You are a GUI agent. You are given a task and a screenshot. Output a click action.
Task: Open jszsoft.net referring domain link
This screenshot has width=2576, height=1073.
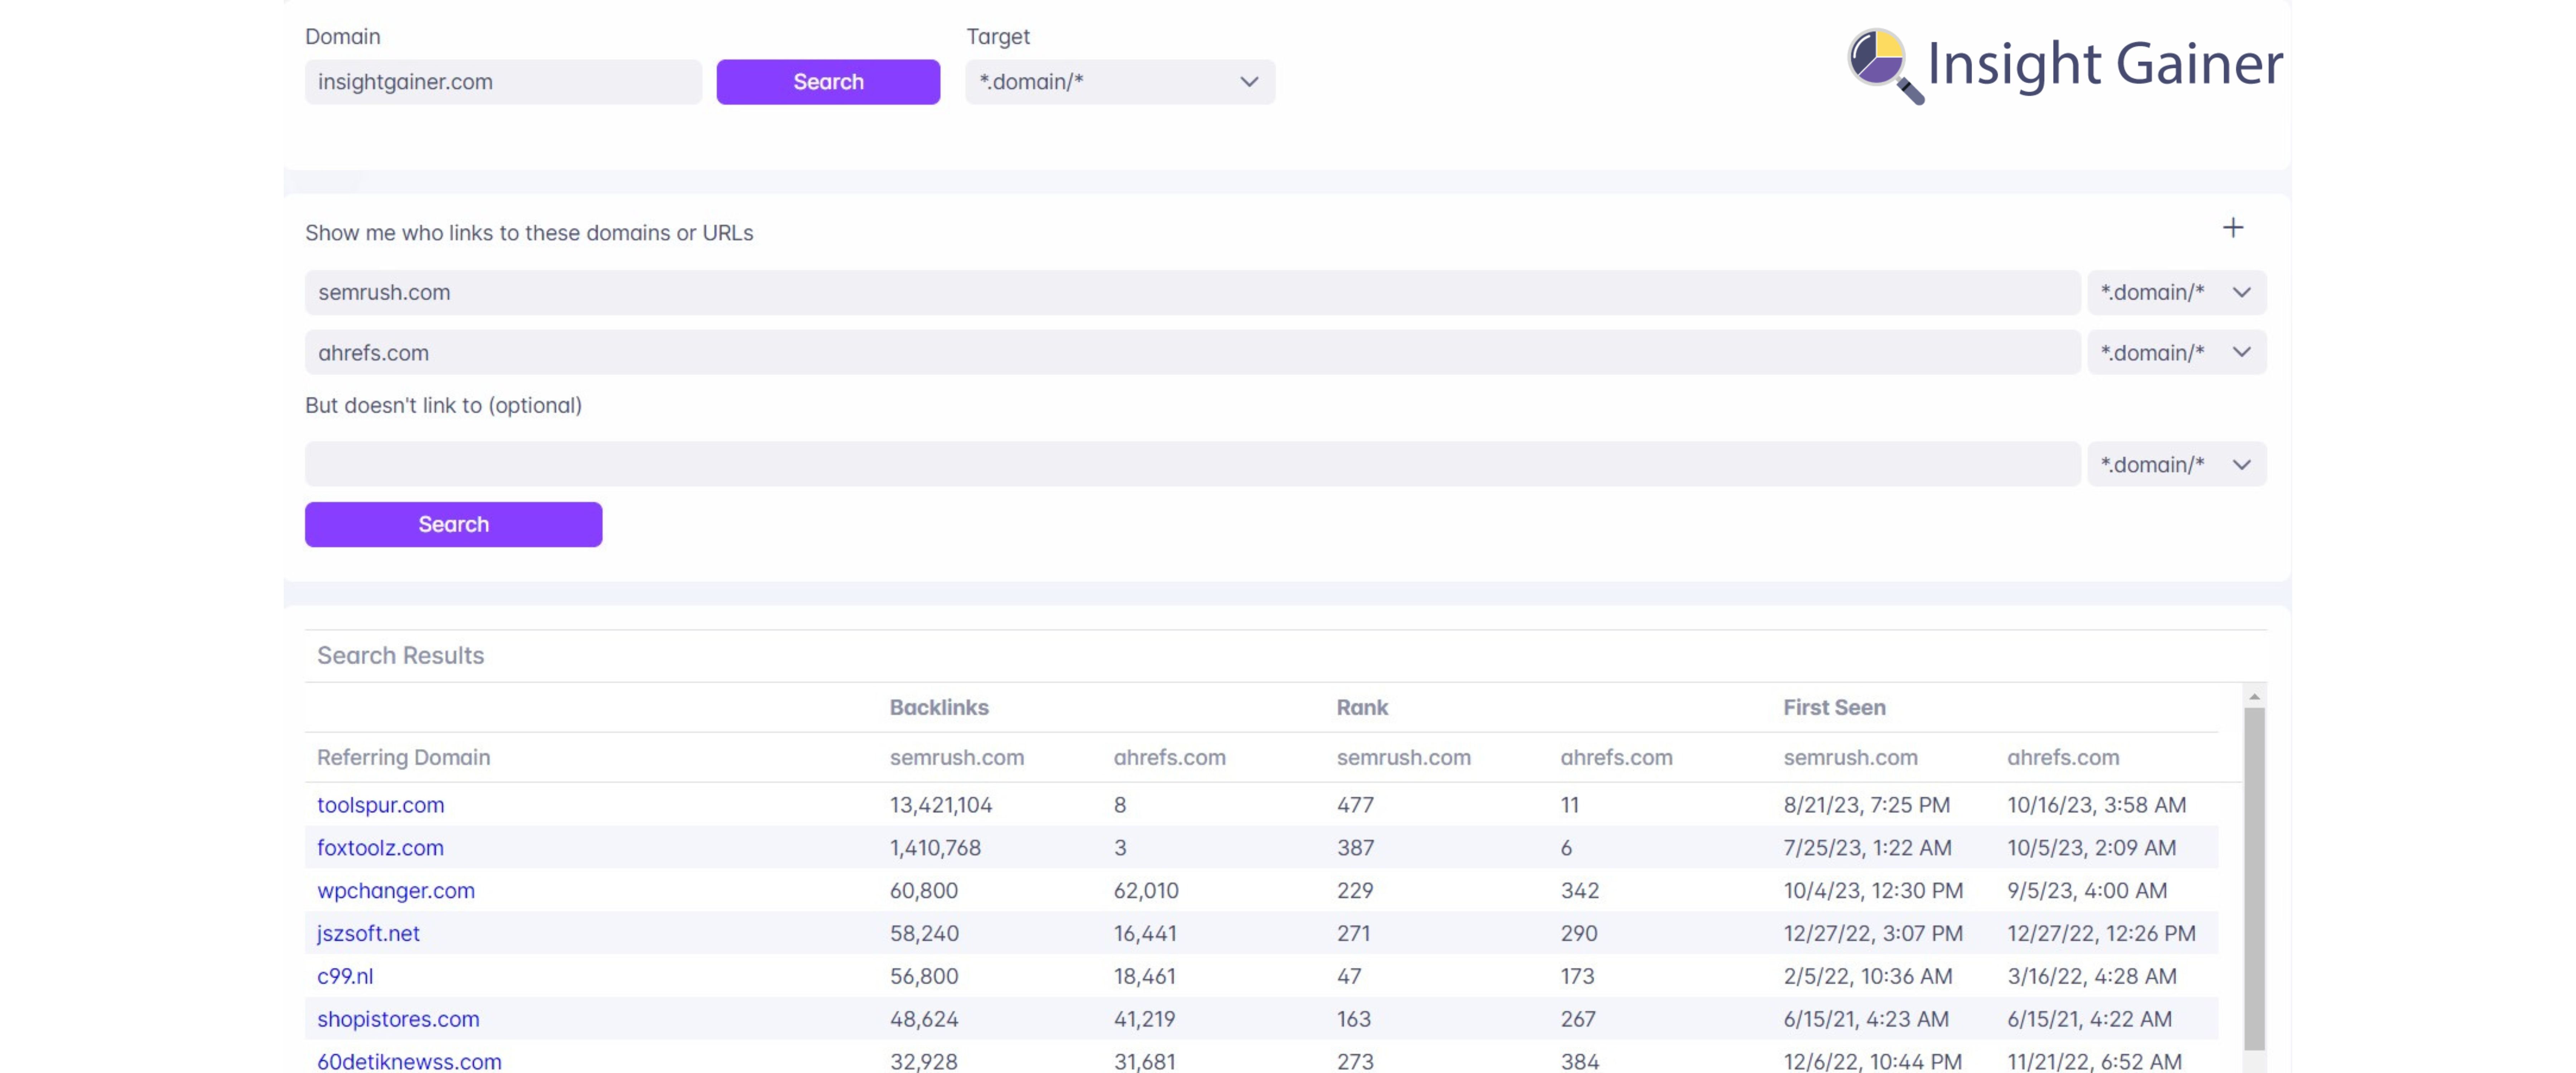pyautogui.click(x=368, y=934)
